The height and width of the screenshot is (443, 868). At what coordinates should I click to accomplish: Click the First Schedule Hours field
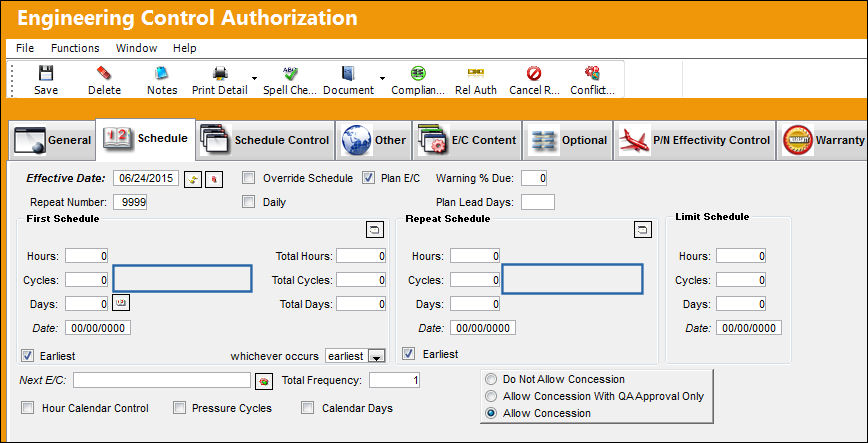pos(86,256)
